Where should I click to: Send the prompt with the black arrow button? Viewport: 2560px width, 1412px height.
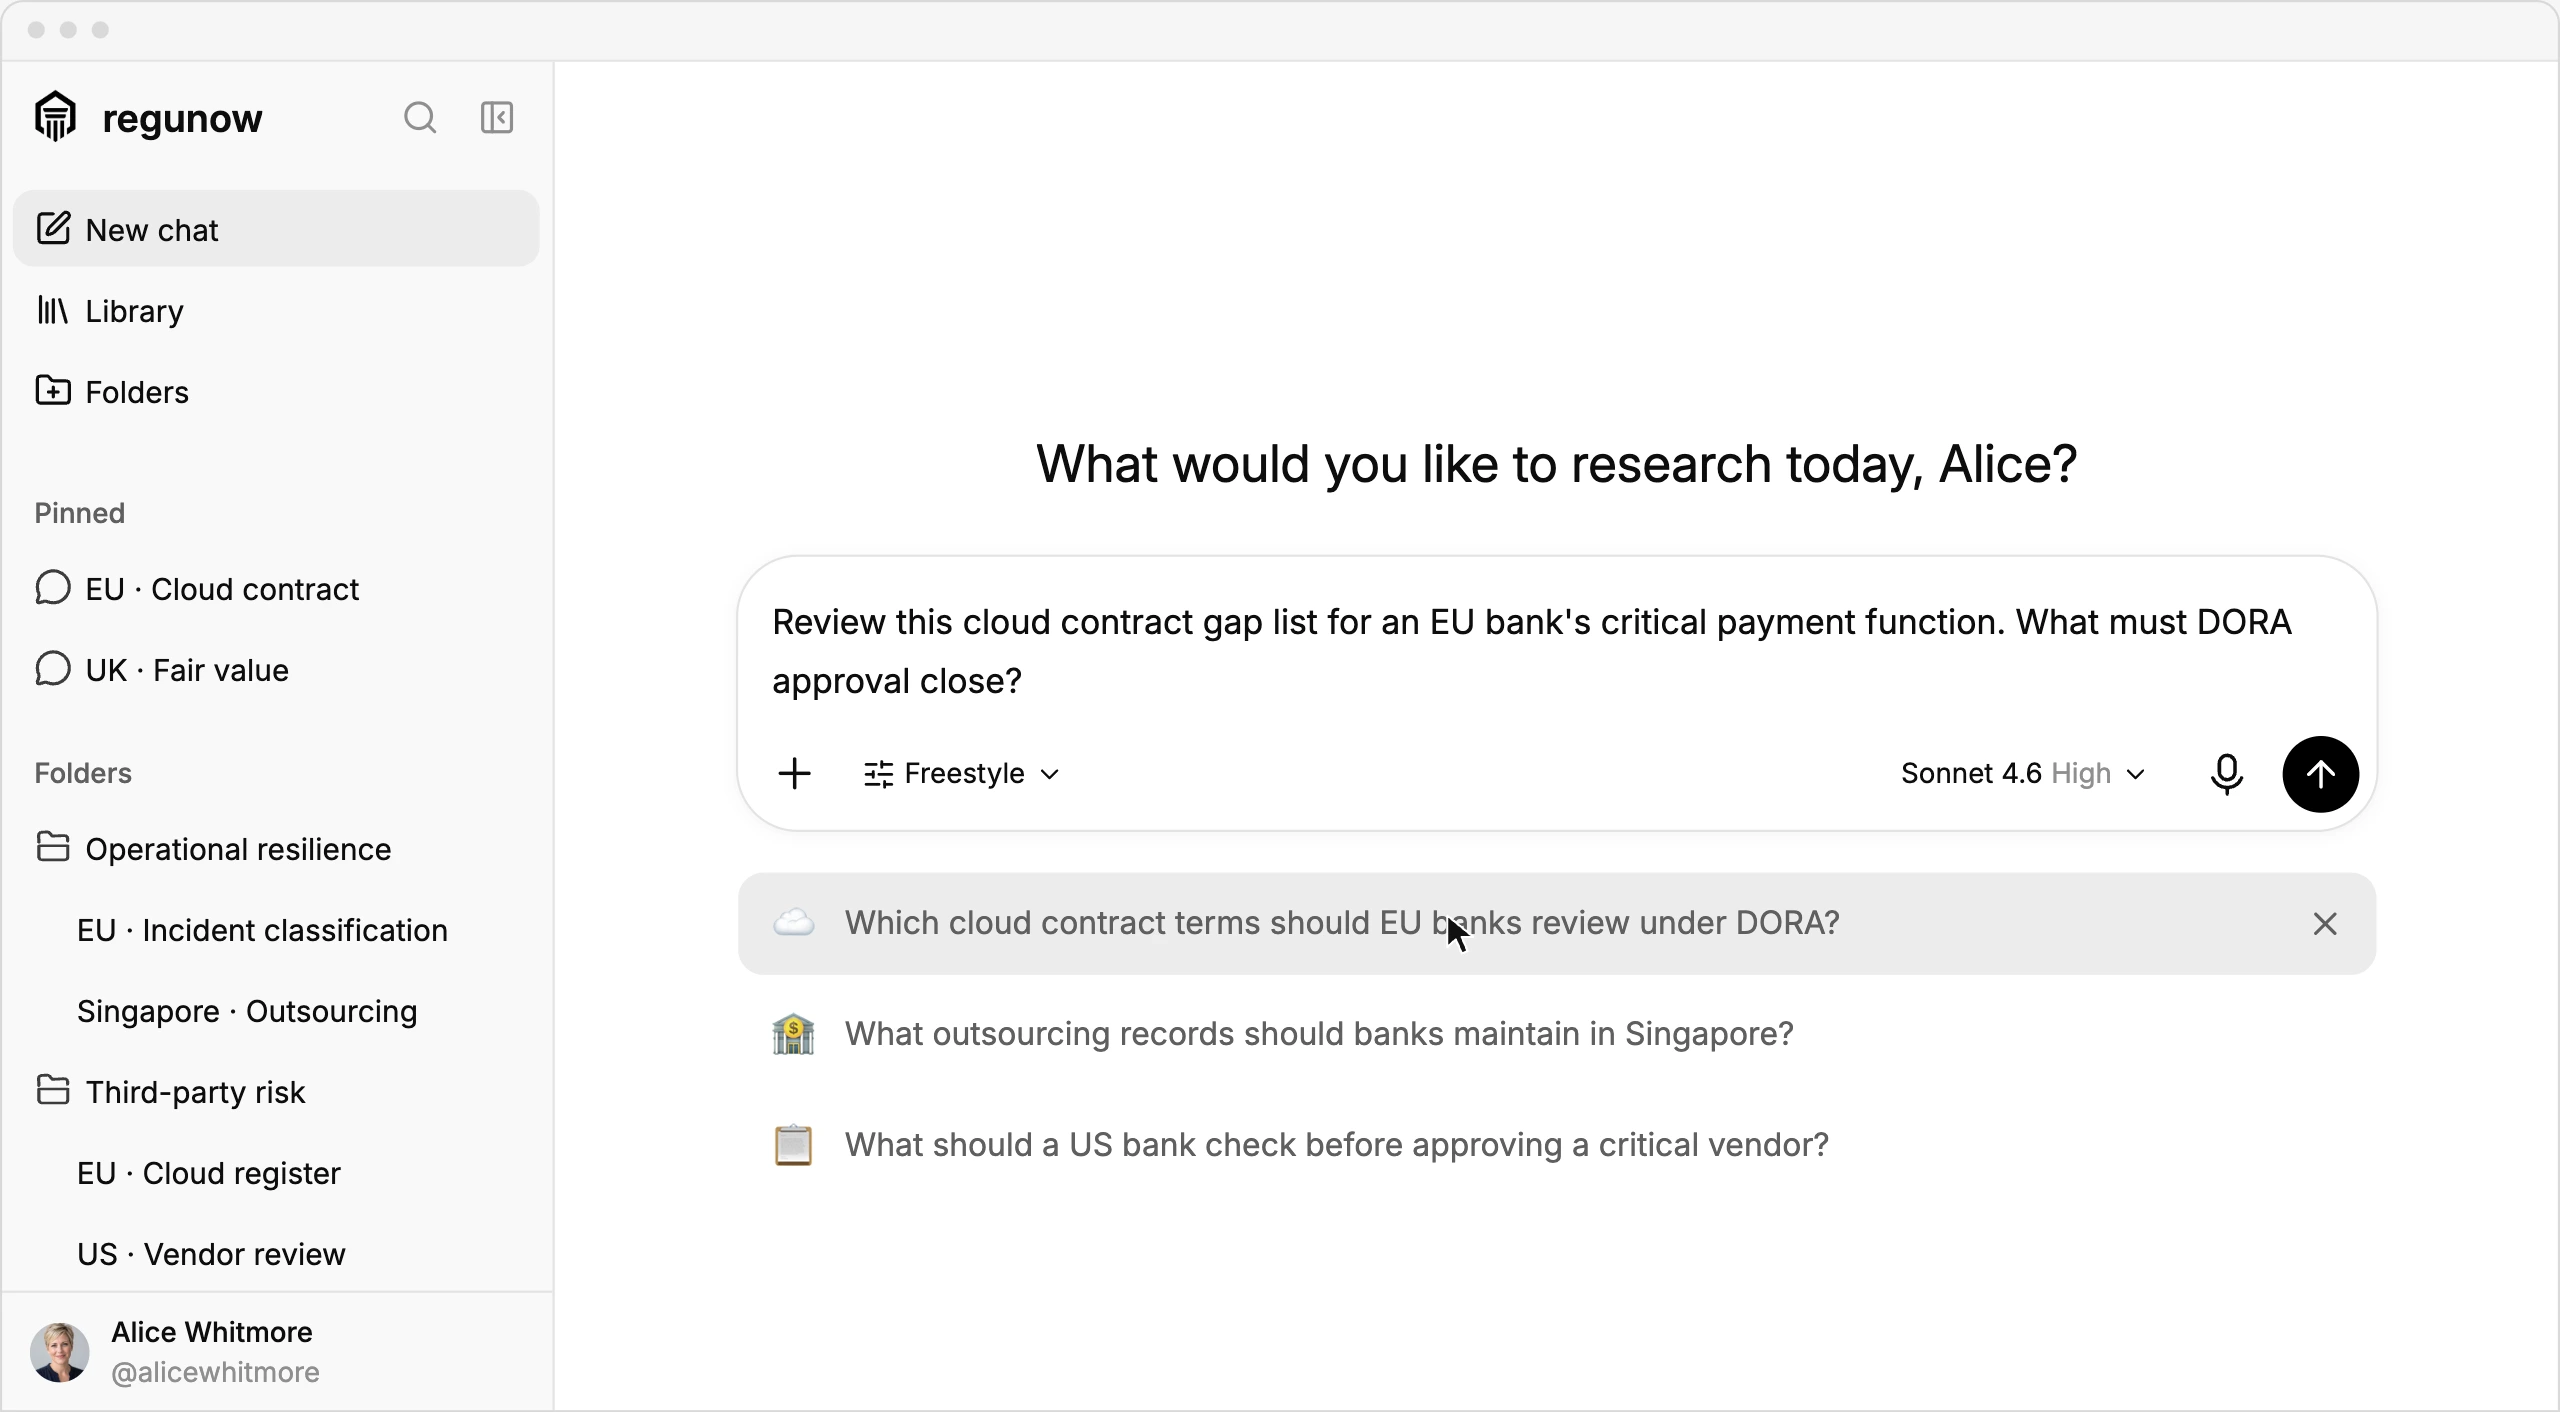[x=2320, y=774]
